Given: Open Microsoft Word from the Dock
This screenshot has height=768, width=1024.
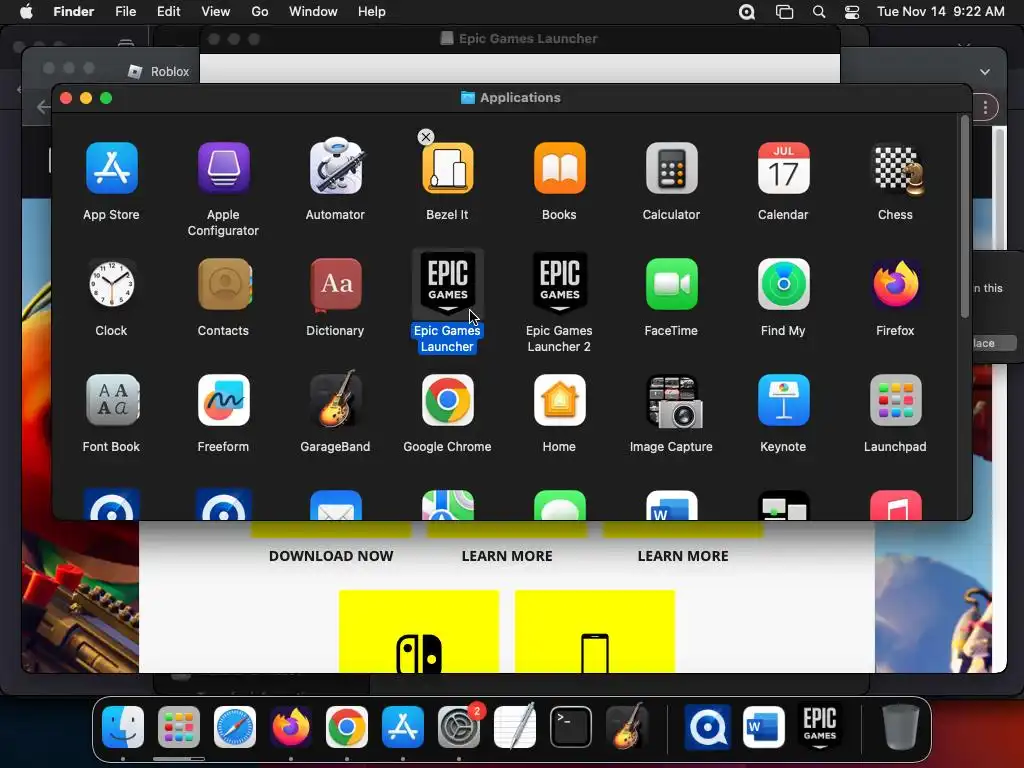Looking at the screenshot, I should 763,727.
